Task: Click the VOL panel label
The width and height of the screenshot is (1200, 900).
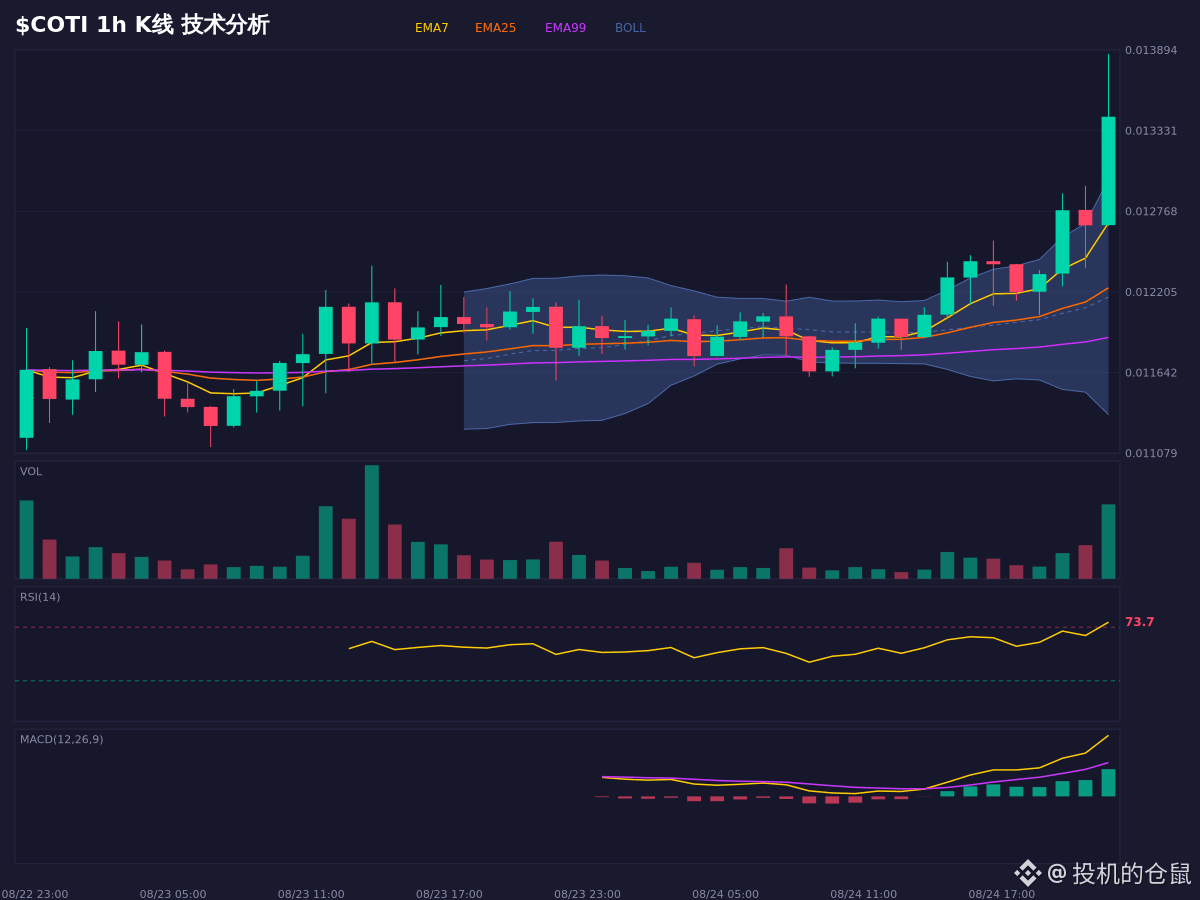Action: 31,472
